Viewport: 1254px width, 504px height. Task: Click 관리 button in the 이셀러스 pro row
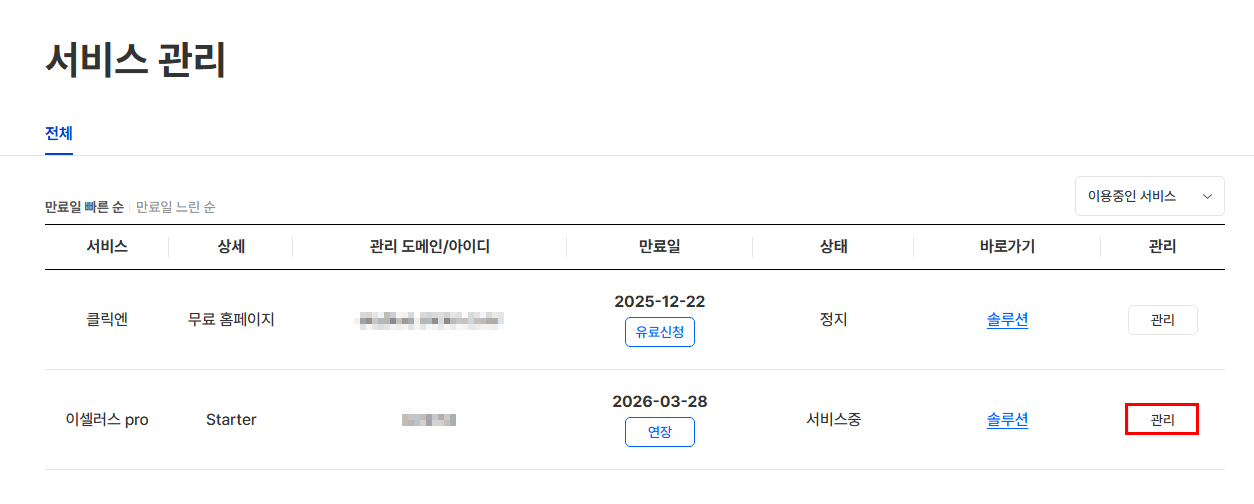point(1162,420)
